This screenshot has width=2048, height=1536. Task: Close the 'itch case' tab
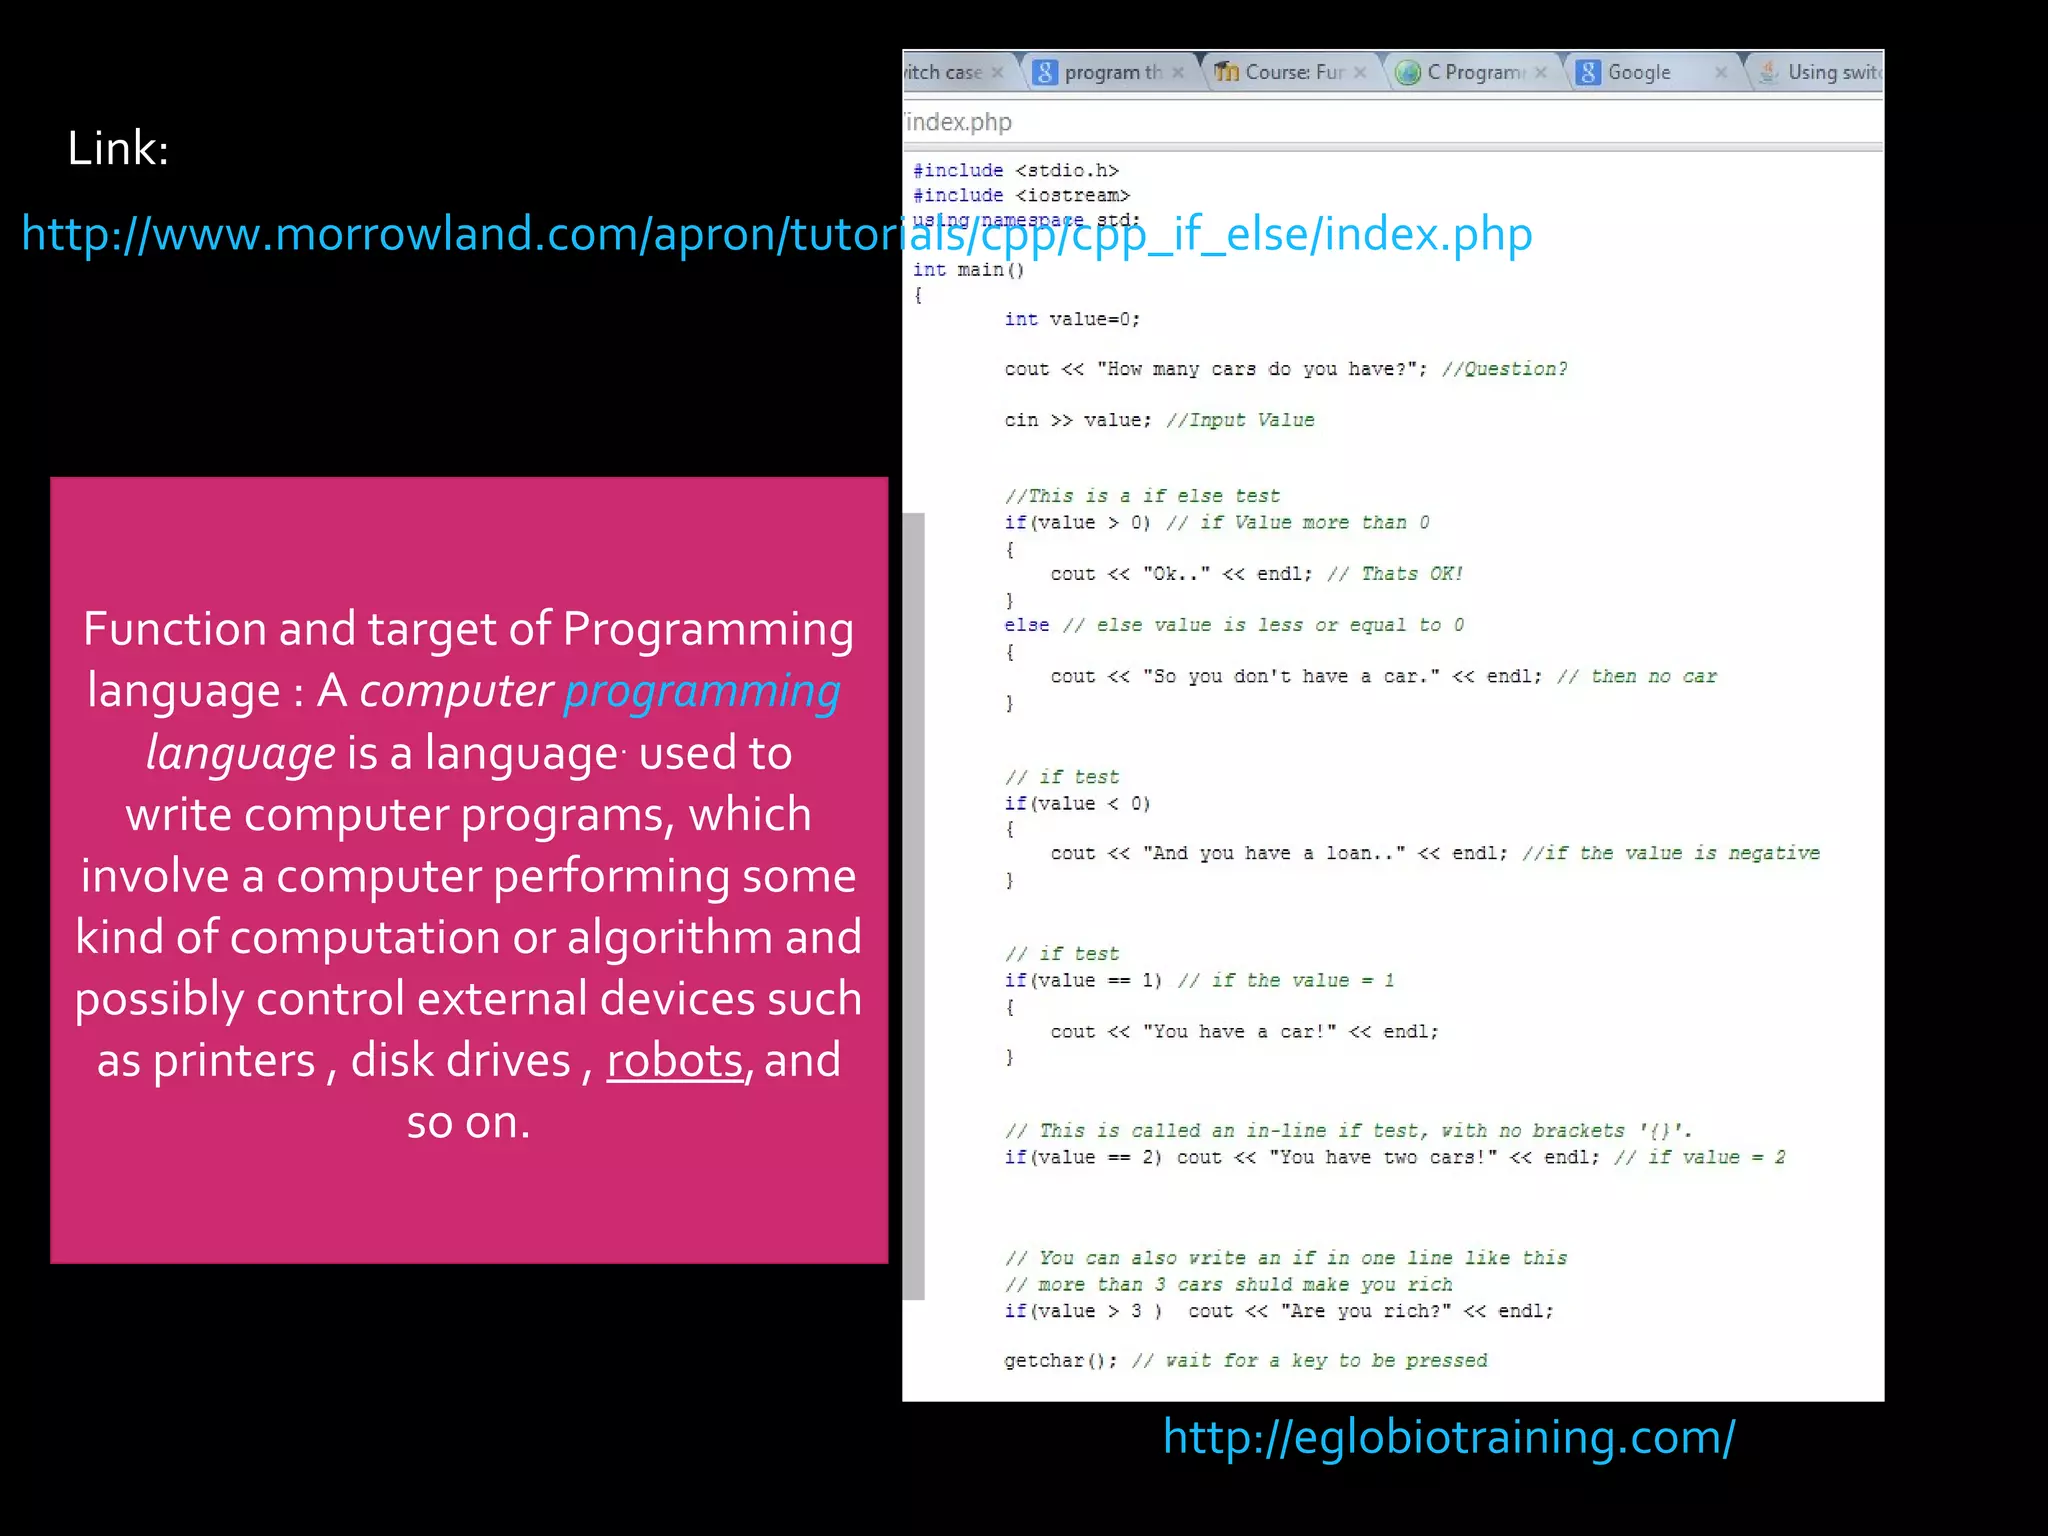pyautogui.click(x=997, y=72)
